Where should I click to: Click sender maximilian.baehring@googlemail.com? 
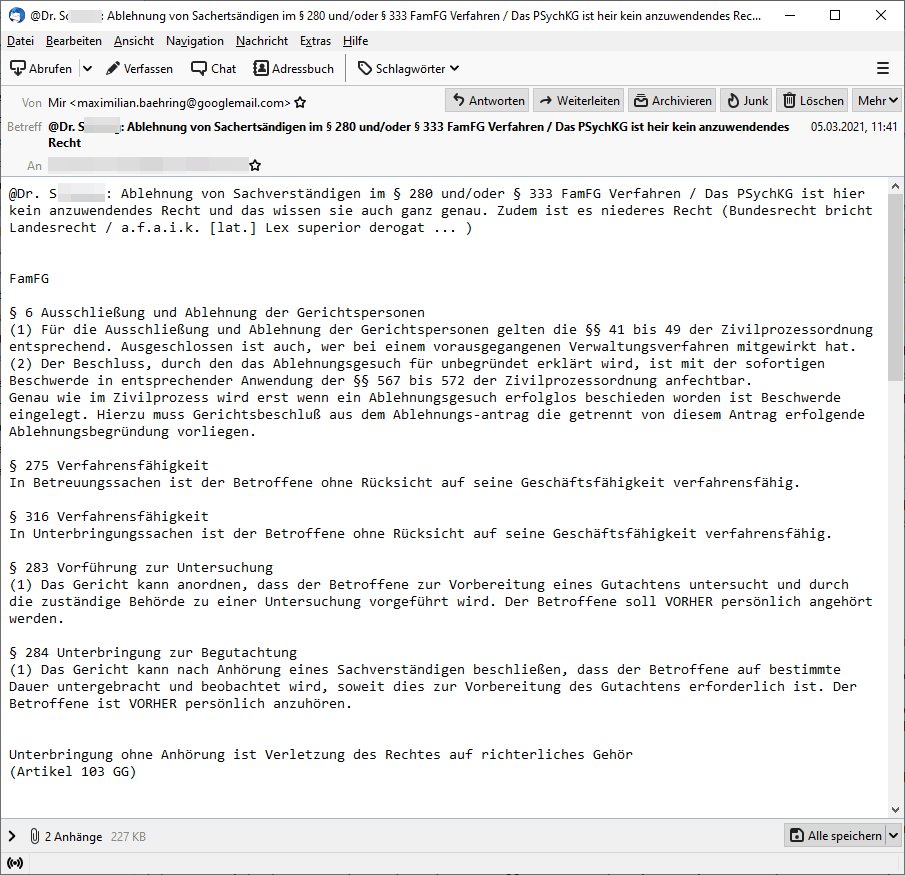click(169, 103)
